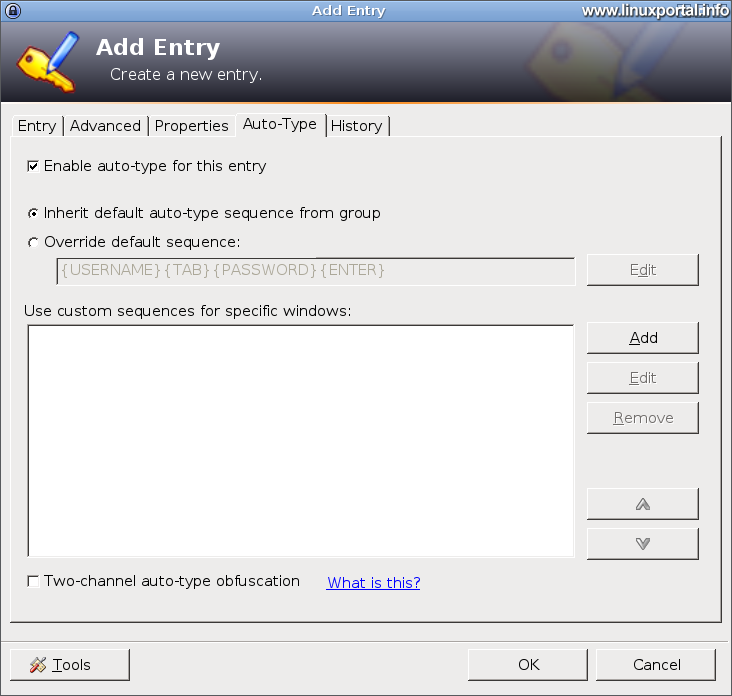Viewport: 732px width, 696px height.
Task: Click the default sequence text field
Action: (x=315, y=270)
